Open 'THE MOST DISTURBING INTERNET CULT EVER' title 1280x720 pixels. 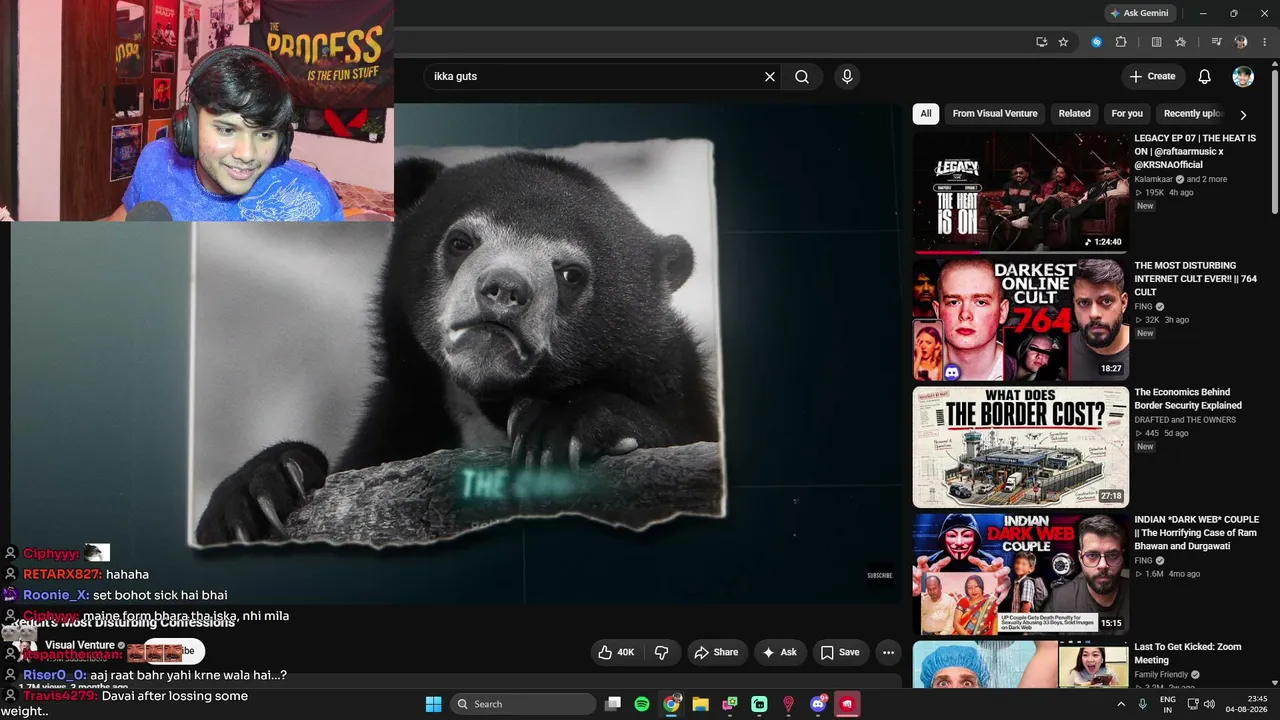click(x=1196, y=279)
